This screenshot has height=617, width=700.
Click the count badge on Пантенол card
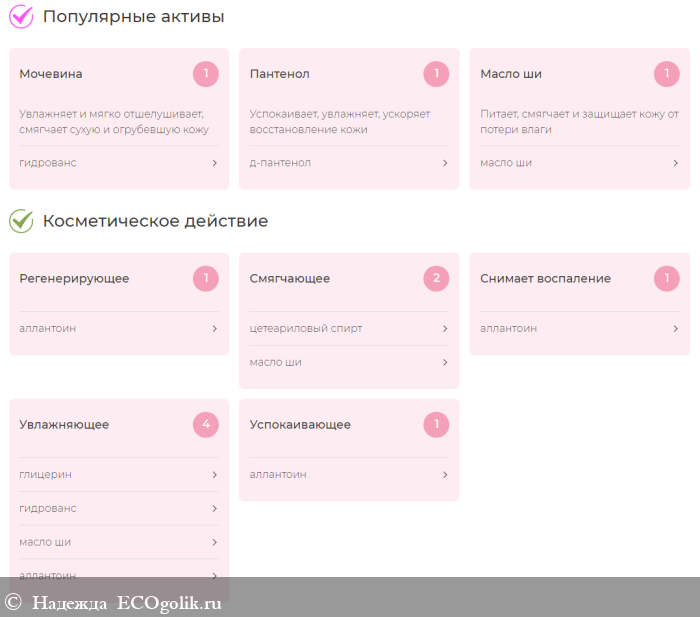pyautogui.click(x=436, y=74)
